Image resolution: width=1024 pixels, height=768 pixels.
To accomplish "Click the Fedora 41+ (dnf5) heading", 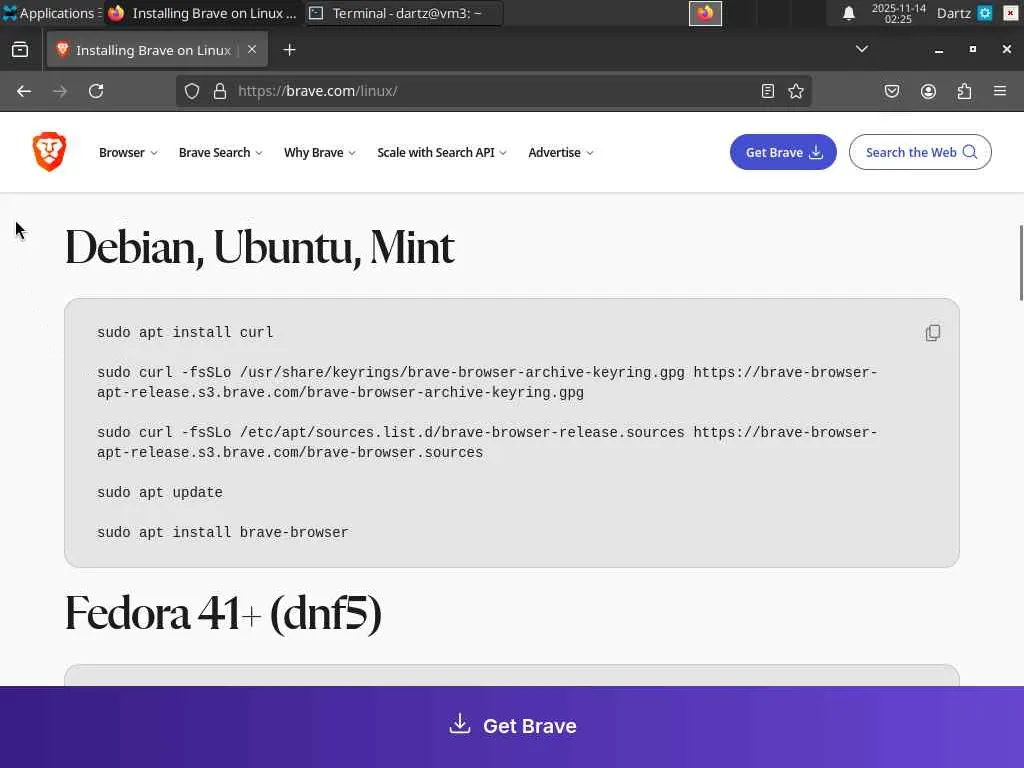I will click(x=223, y=613).
